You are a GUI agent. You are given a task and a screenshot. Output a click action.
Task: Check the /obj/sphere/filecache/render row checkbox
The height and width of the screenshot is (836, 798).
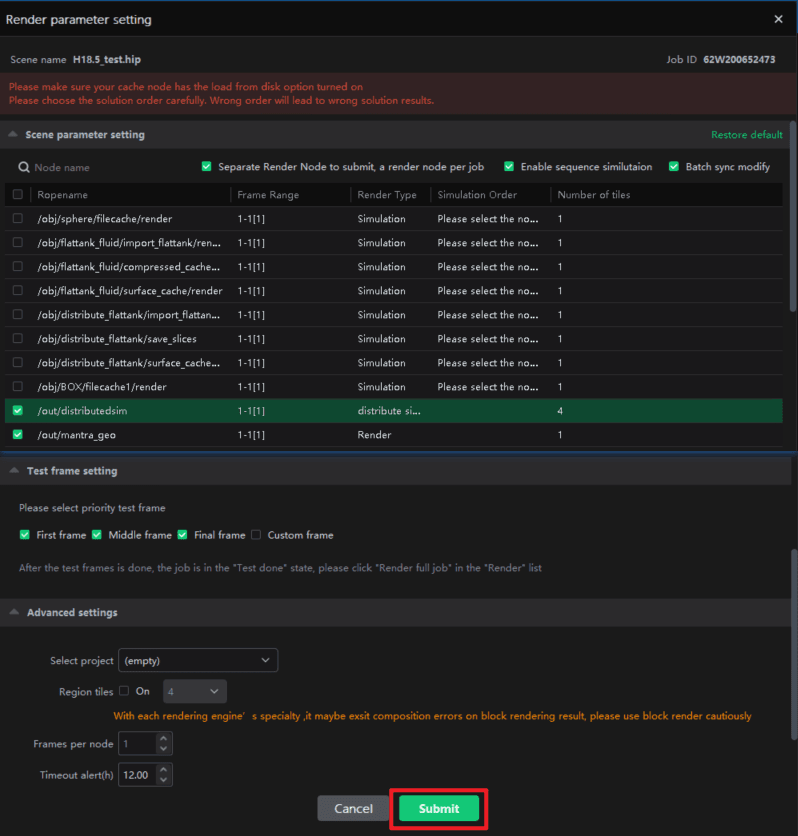[x=17, y=219]
